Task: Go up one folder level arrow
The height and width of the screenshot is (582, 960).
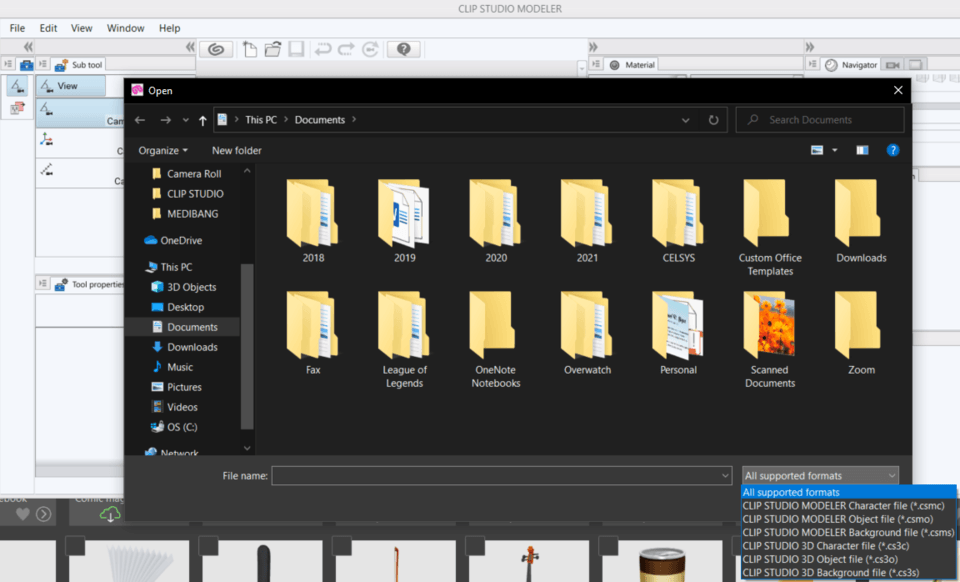Action: click(x=203, y=121)
